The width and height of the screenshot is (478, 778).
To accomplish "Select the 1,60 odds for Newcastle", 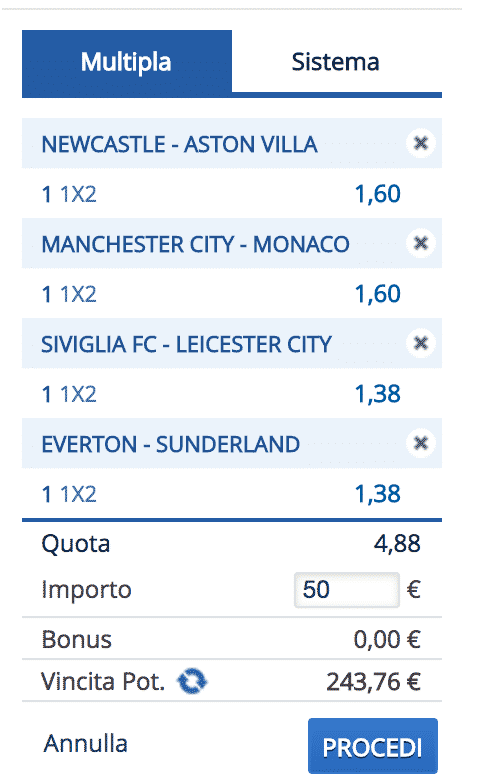I will (377, 194).
